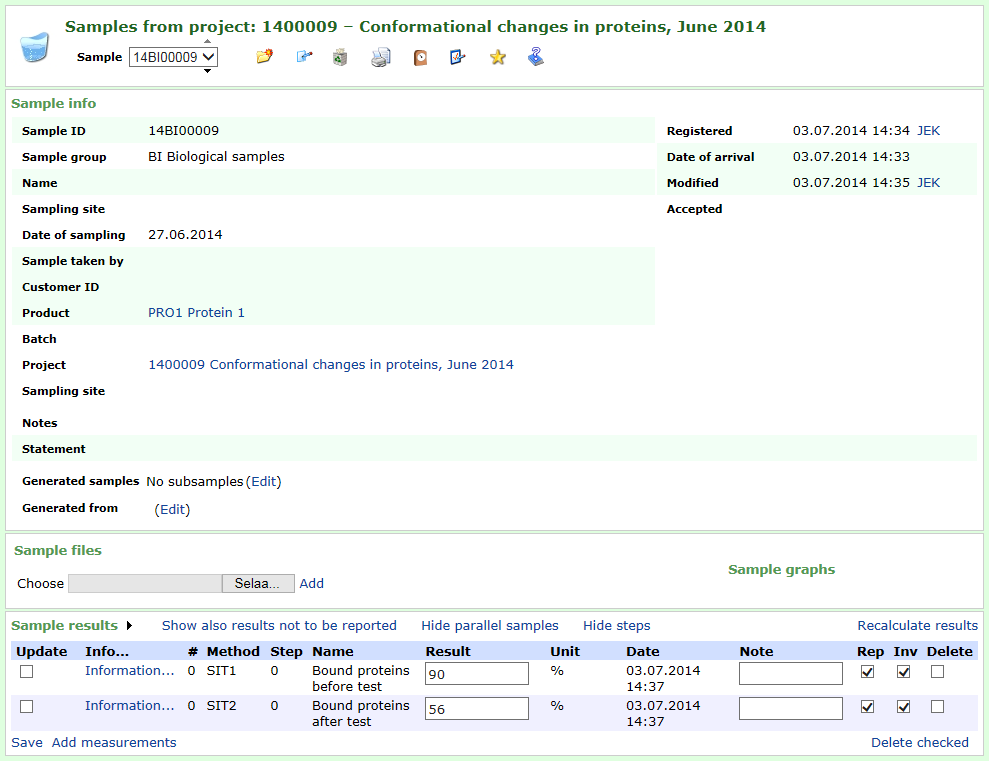Image resolution: width=989 pixels, height=761 pixels.
Task: Create a new sample using the folder icon
Action: (x=264, y=57)
